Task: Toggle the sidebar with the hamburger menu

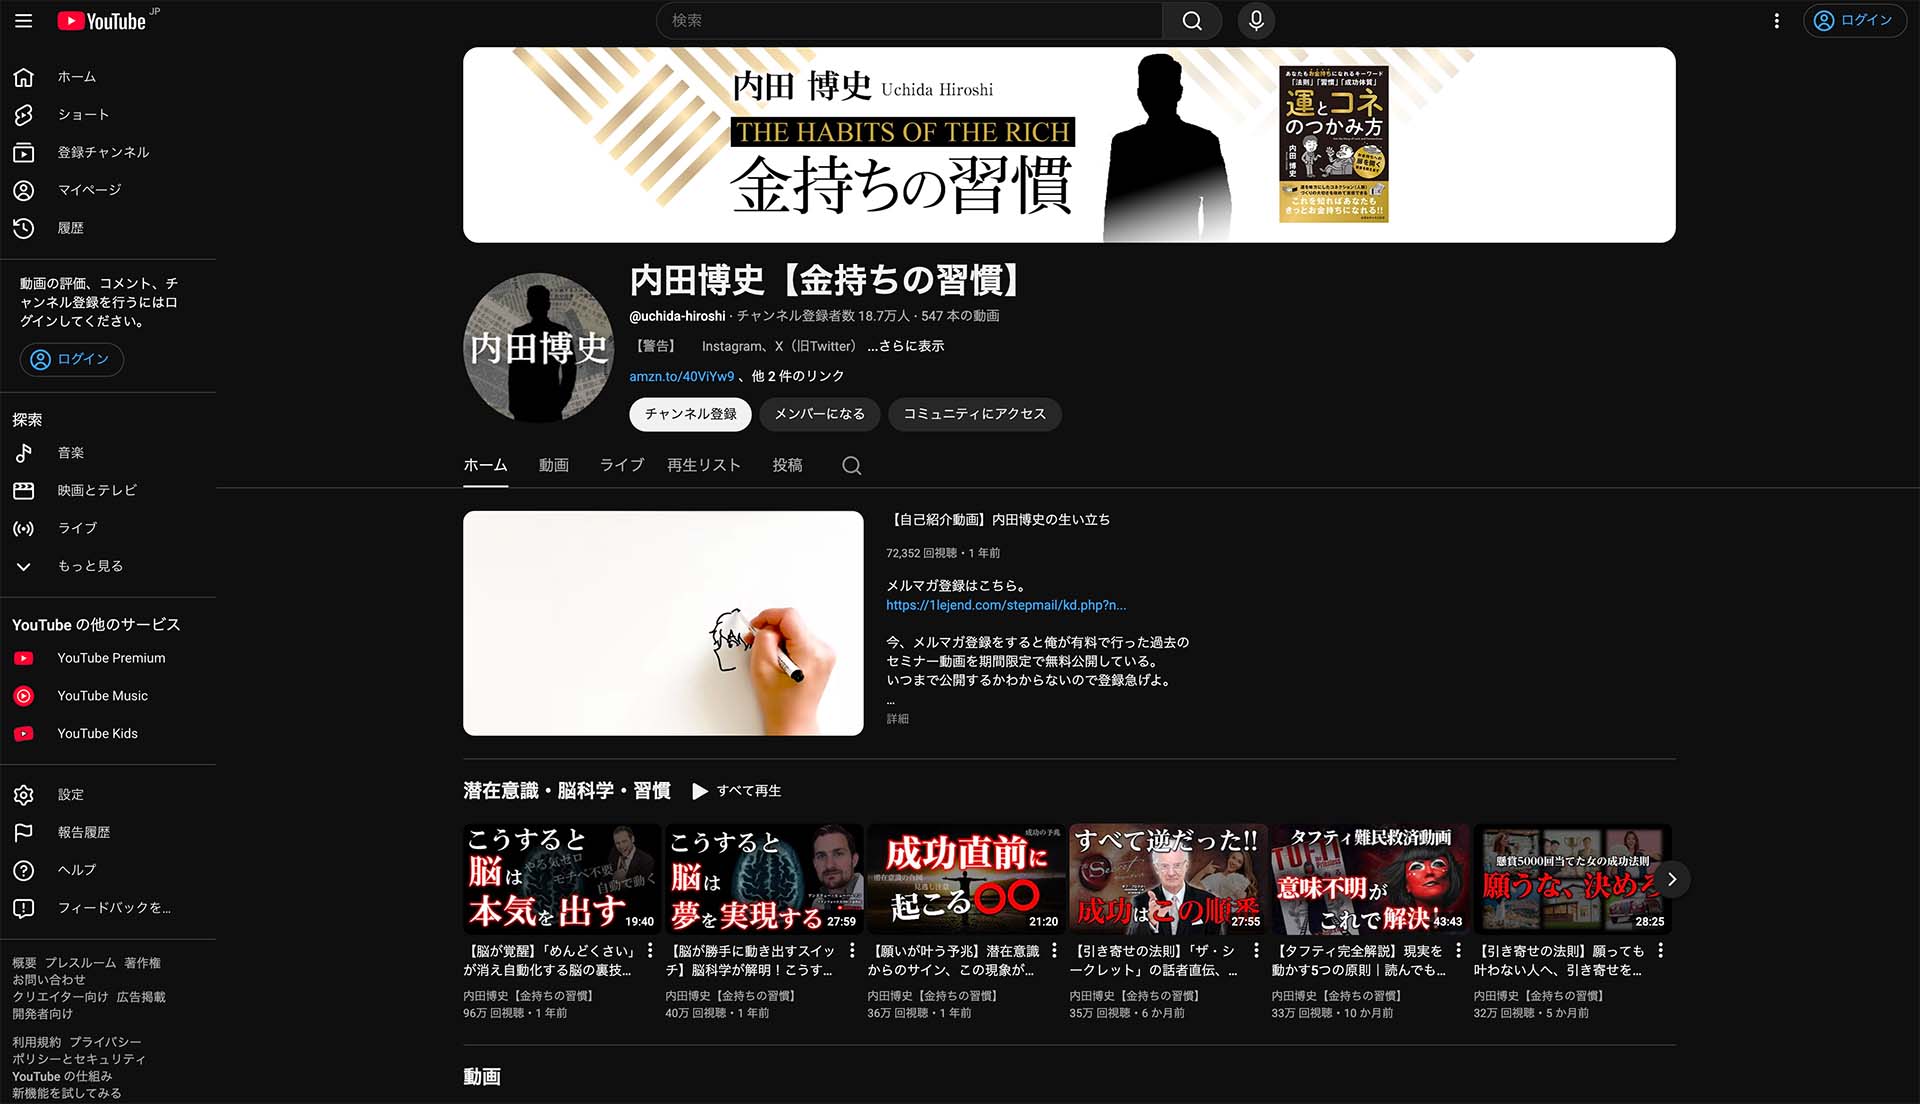Action: pos(24,20)
